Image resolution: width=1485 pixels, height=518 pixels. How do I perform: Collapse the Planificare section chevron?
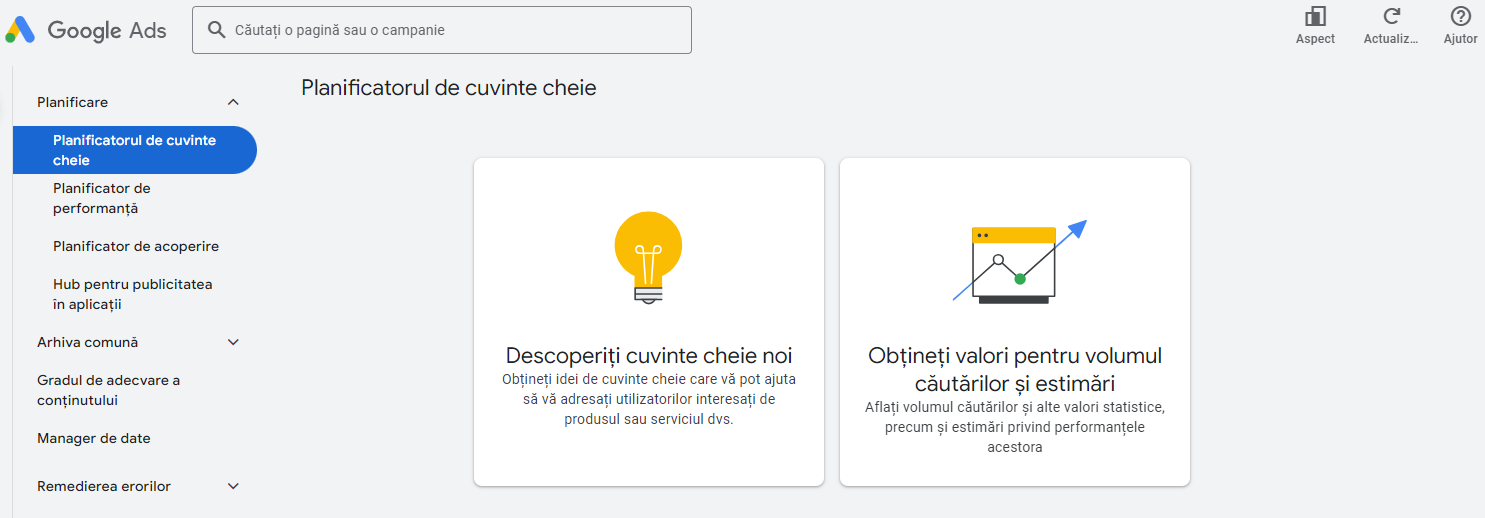point(233,102)
